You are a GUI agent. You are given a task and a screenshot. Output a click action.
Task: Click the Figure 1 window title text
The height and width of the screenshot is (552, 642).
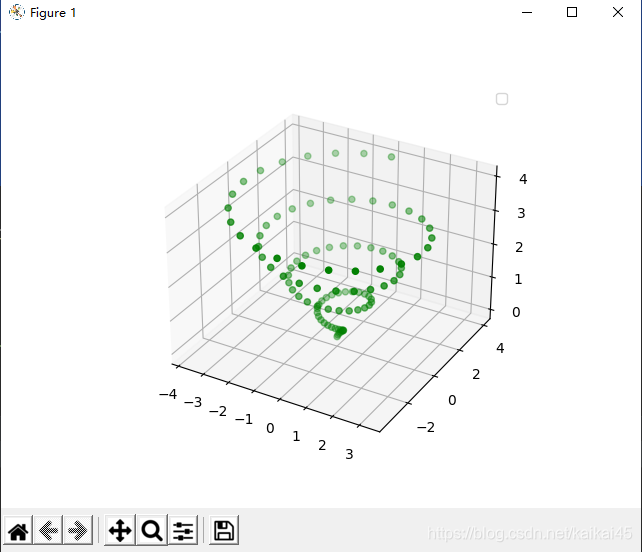53,13
